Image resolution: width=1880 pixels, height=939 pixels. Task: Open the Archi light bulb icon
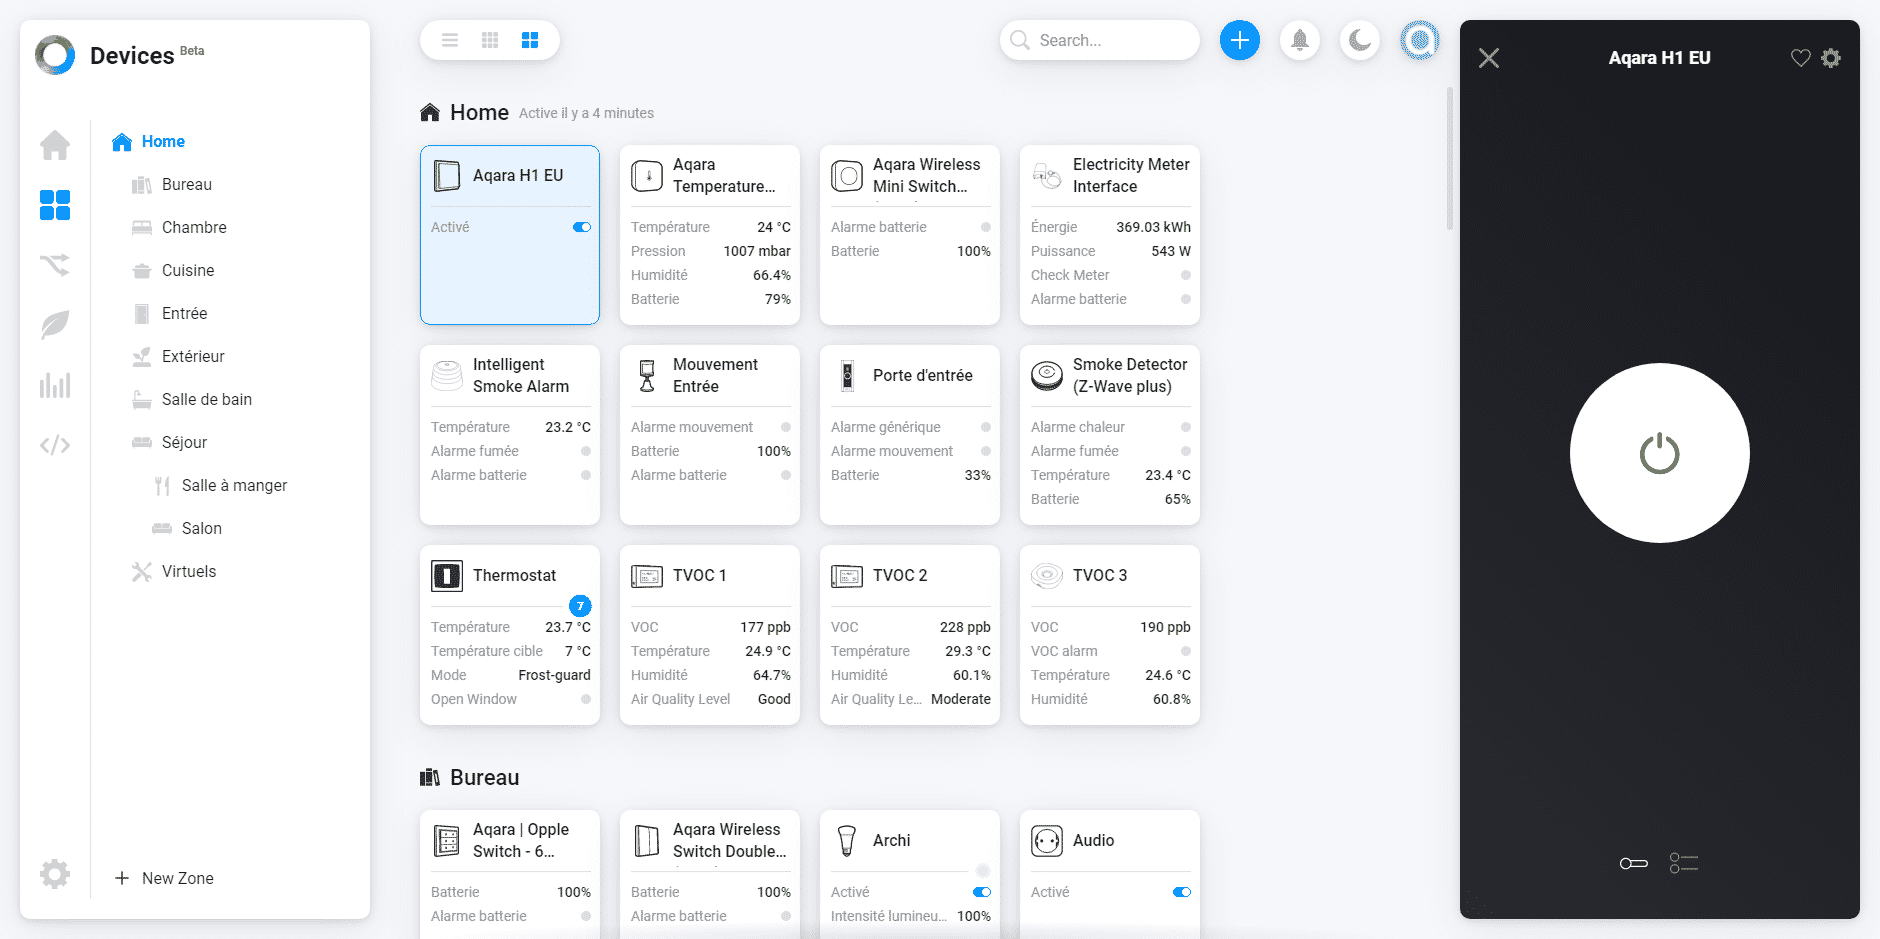pos(847,841)
